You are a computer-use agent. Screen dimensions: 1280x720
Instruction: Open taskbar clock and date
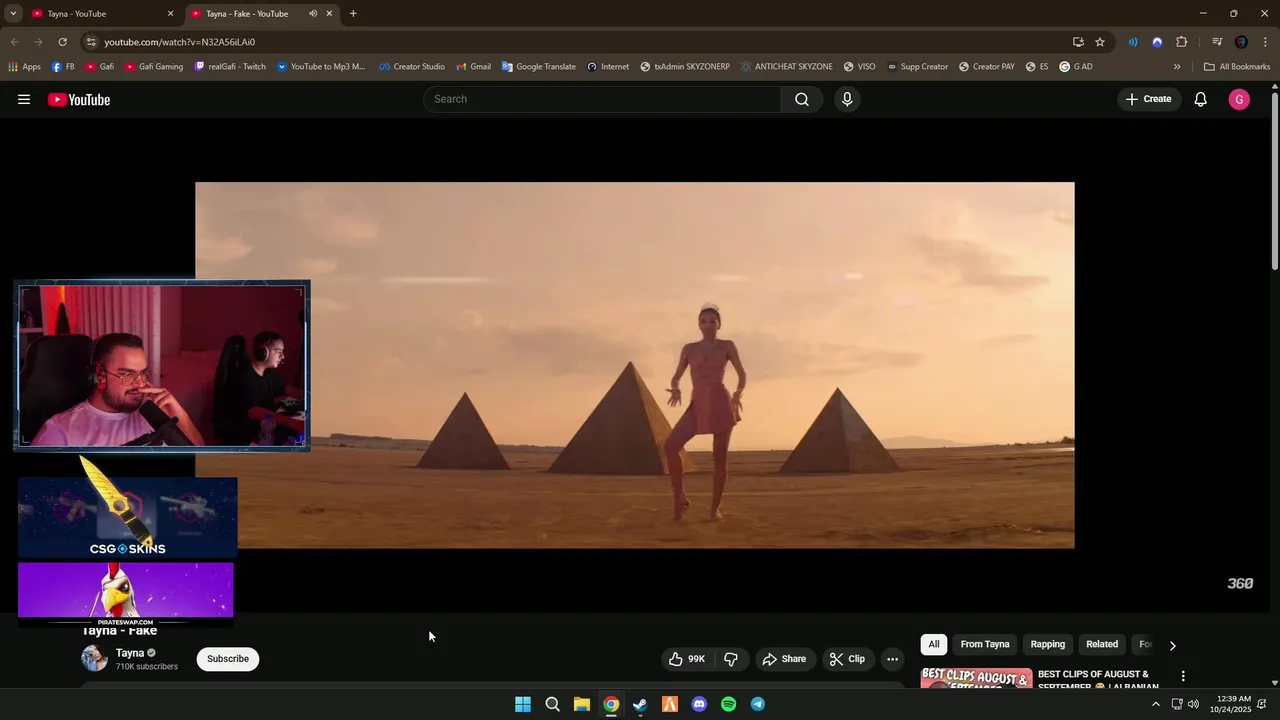click(1230, 704)
